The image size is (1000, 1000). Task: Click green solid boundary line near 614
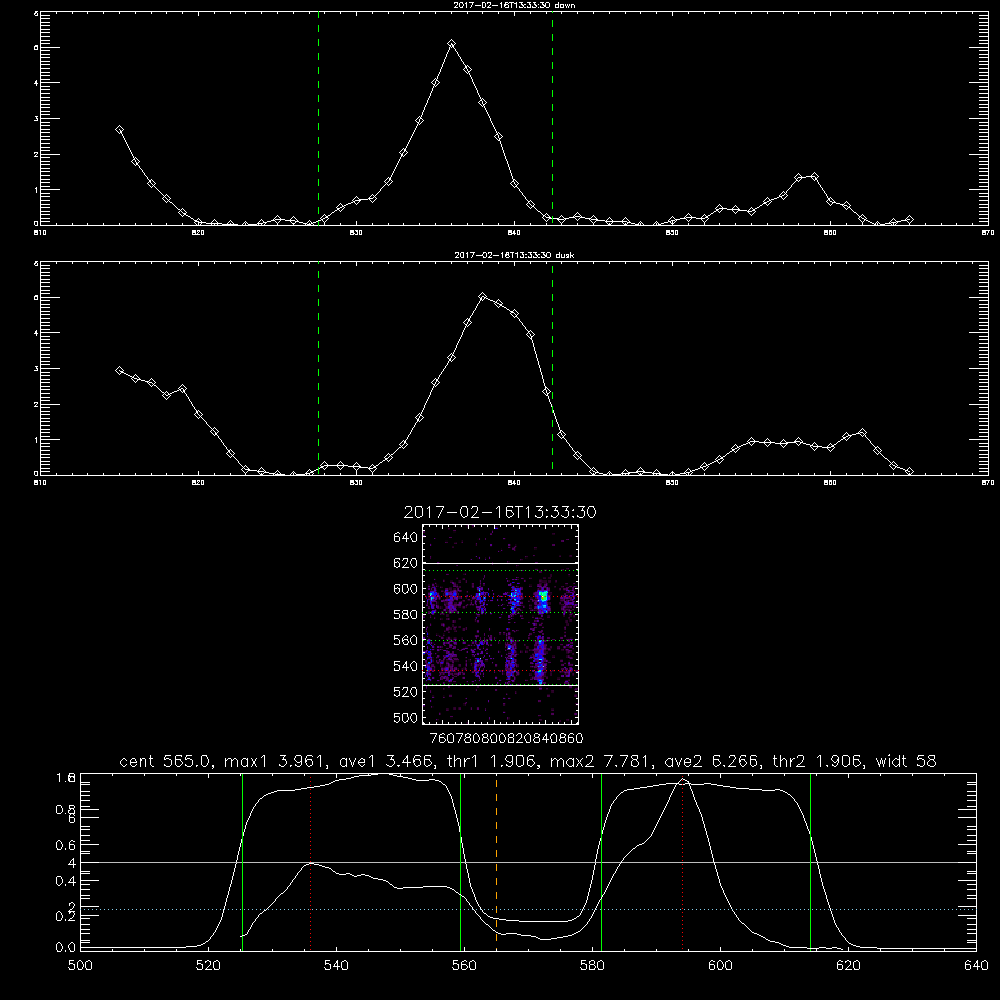click(x=811, y=861)
